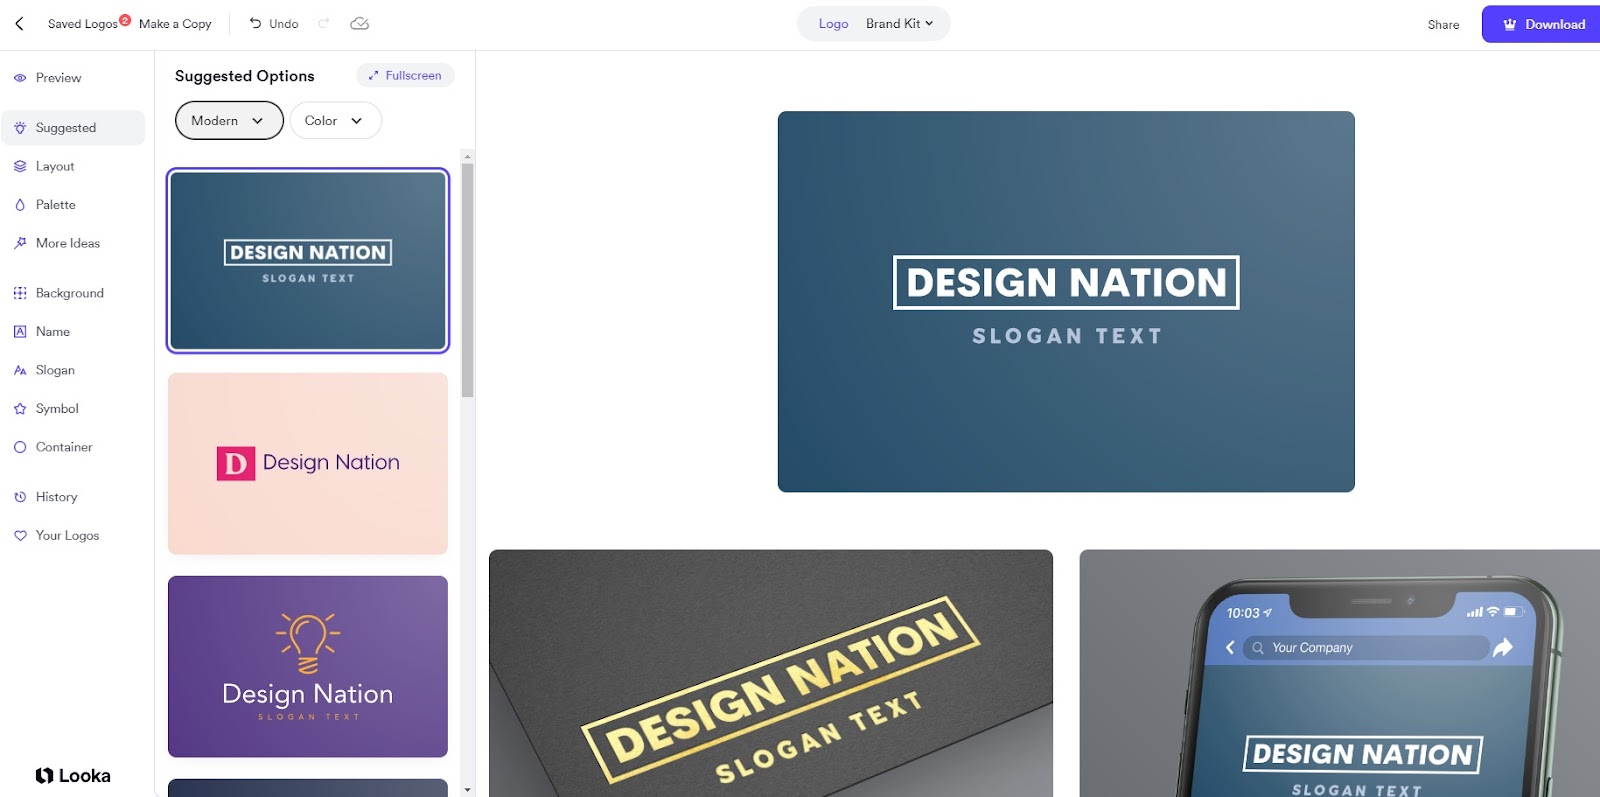Select the purple lightbulb logo suggestion

click(308, 666)
